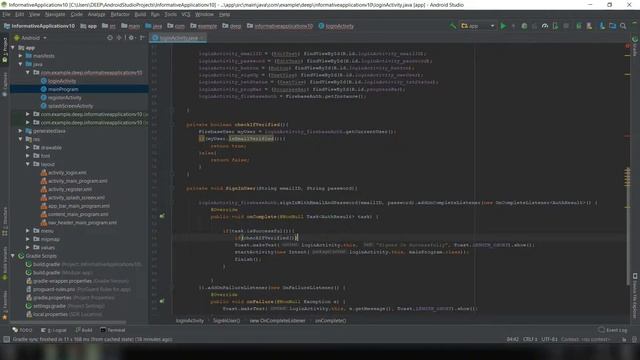Viewport: 640px width, 360px height.
Task: Open the profiler gauge icon in toolbar
Action: pyautogui.click(x=545, y=26)
